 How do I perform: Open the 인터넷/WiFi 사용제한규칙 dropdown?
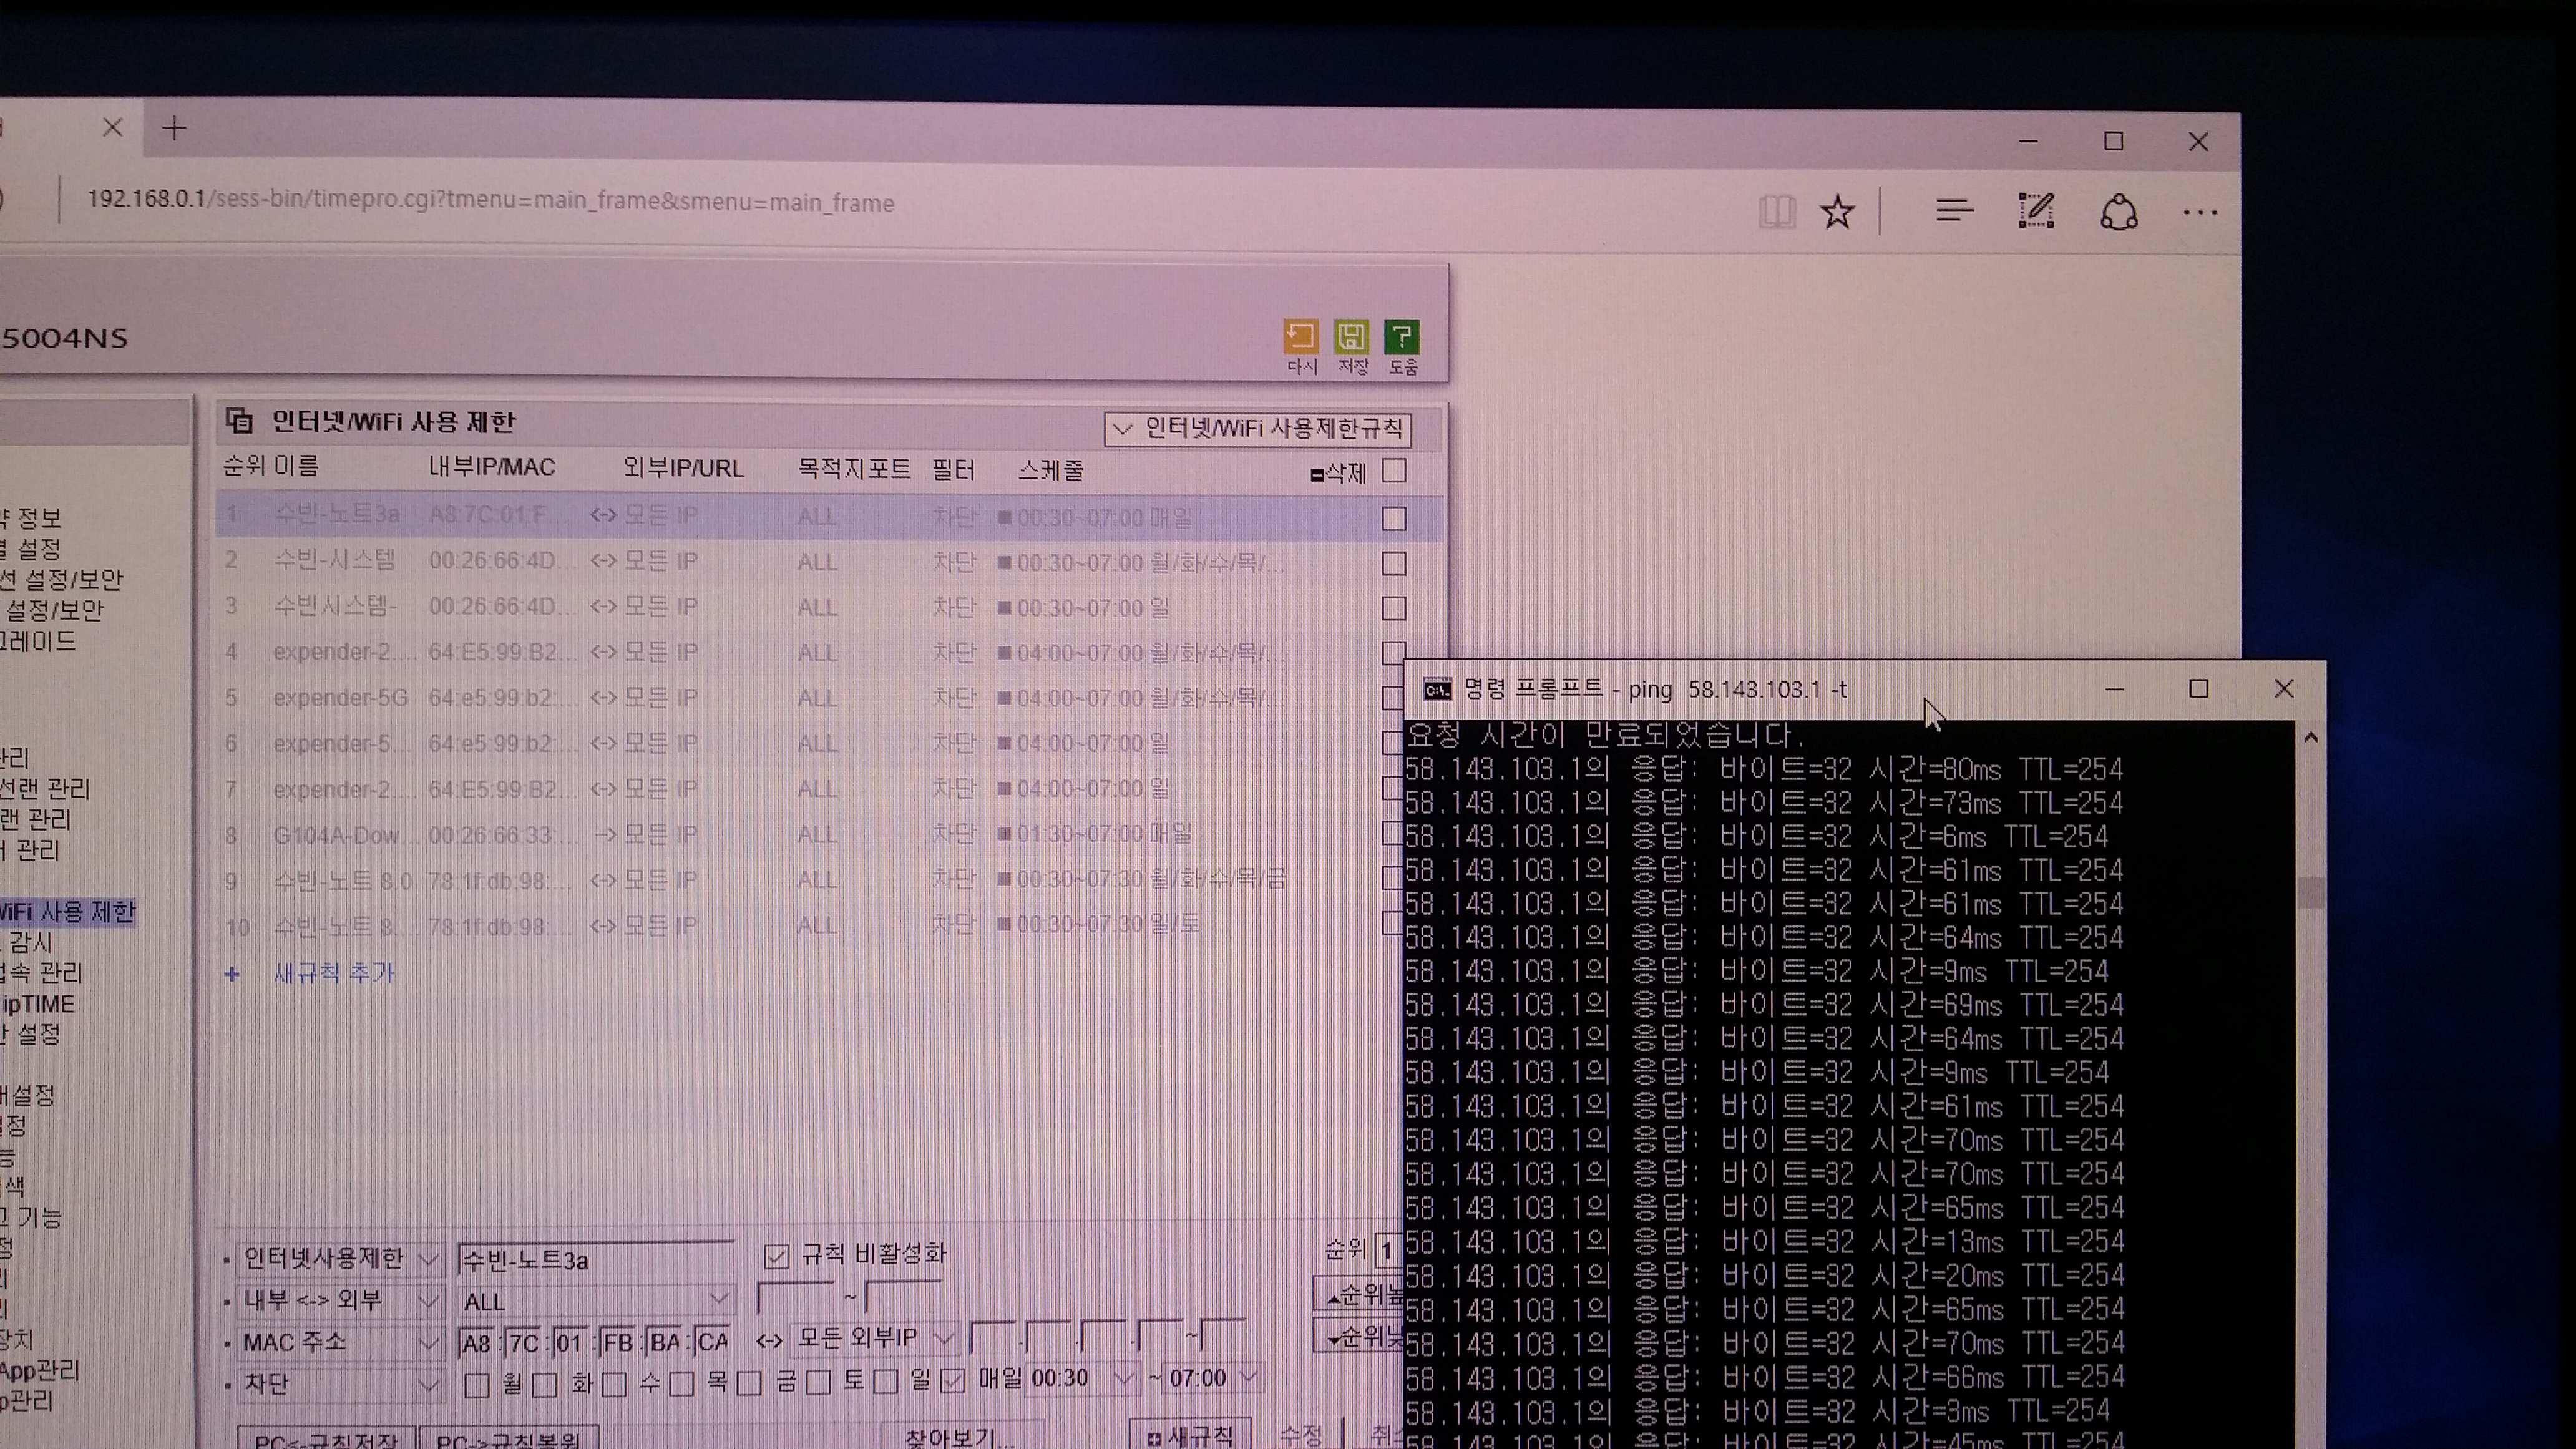pos(1257,429)
